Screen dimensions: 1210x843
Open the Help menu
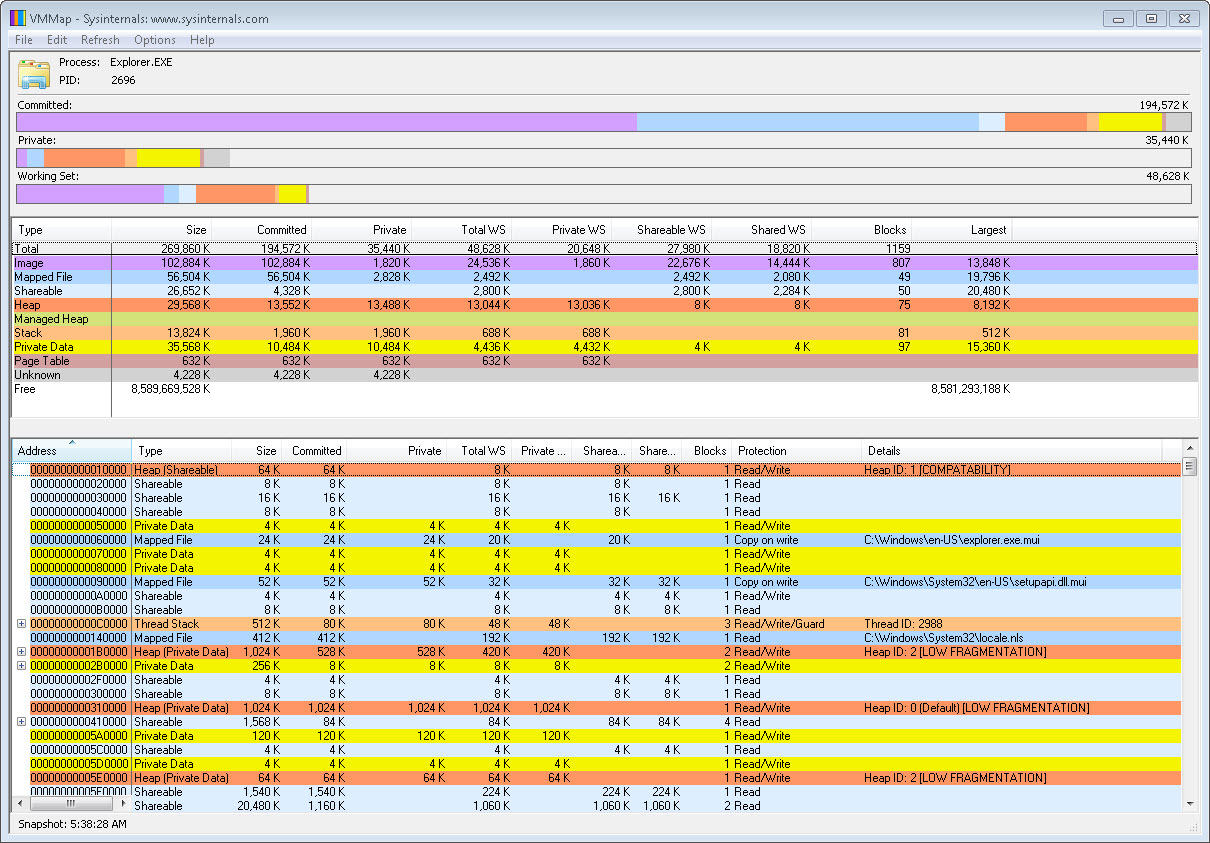(x=202, y=40)
